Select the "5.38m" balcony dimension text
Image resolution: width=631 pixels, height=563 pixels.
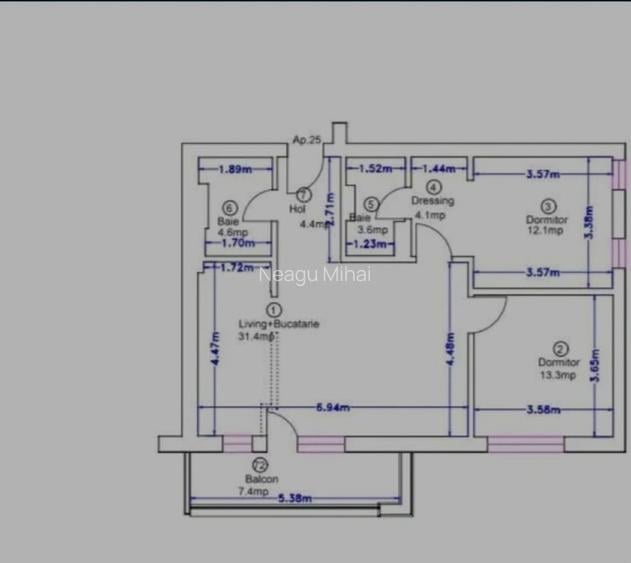(295, 499)
